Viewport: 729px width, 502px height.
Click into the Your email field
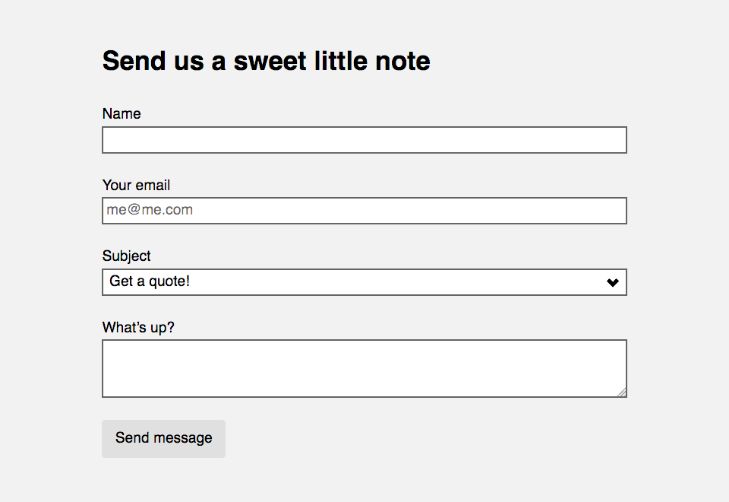pyautogui.click(x=364, y=211)
